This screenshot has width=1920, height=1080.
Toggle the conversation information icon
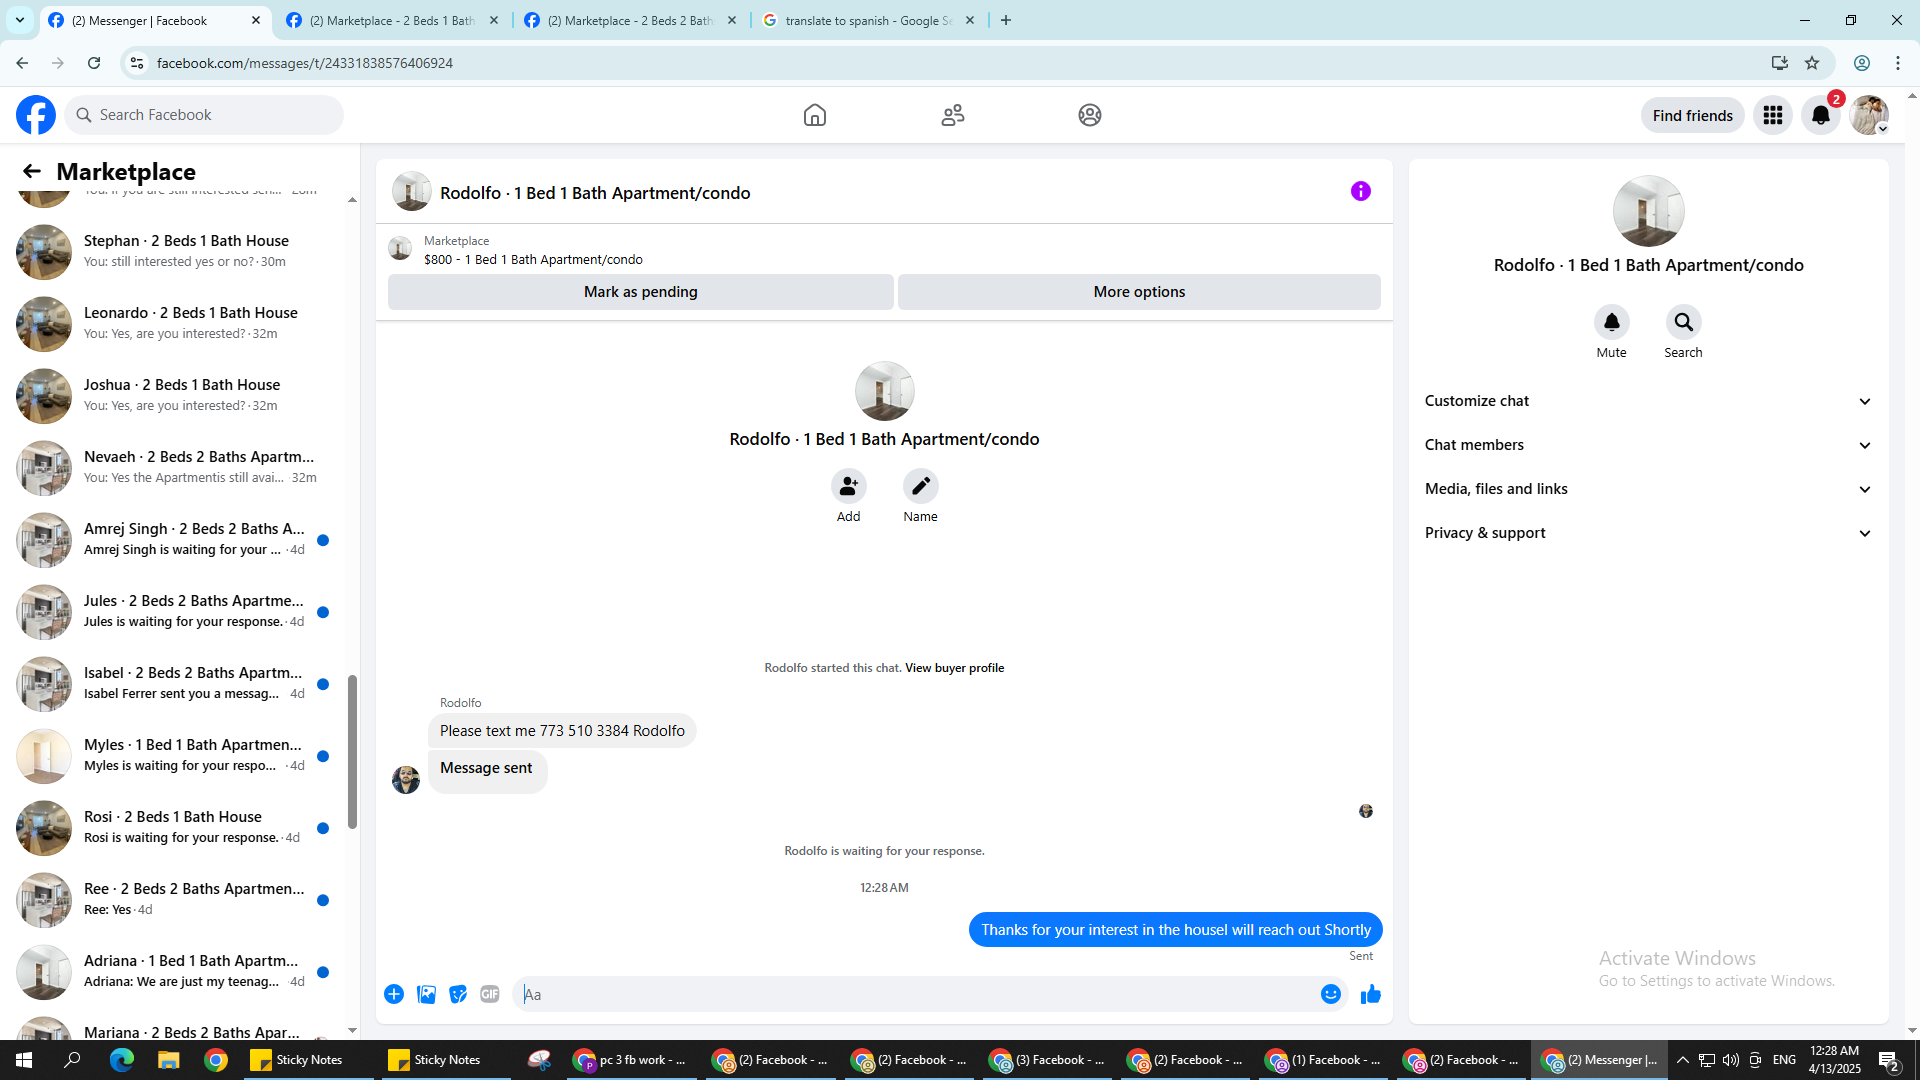pyautogui.click(x=1361, y=191)
